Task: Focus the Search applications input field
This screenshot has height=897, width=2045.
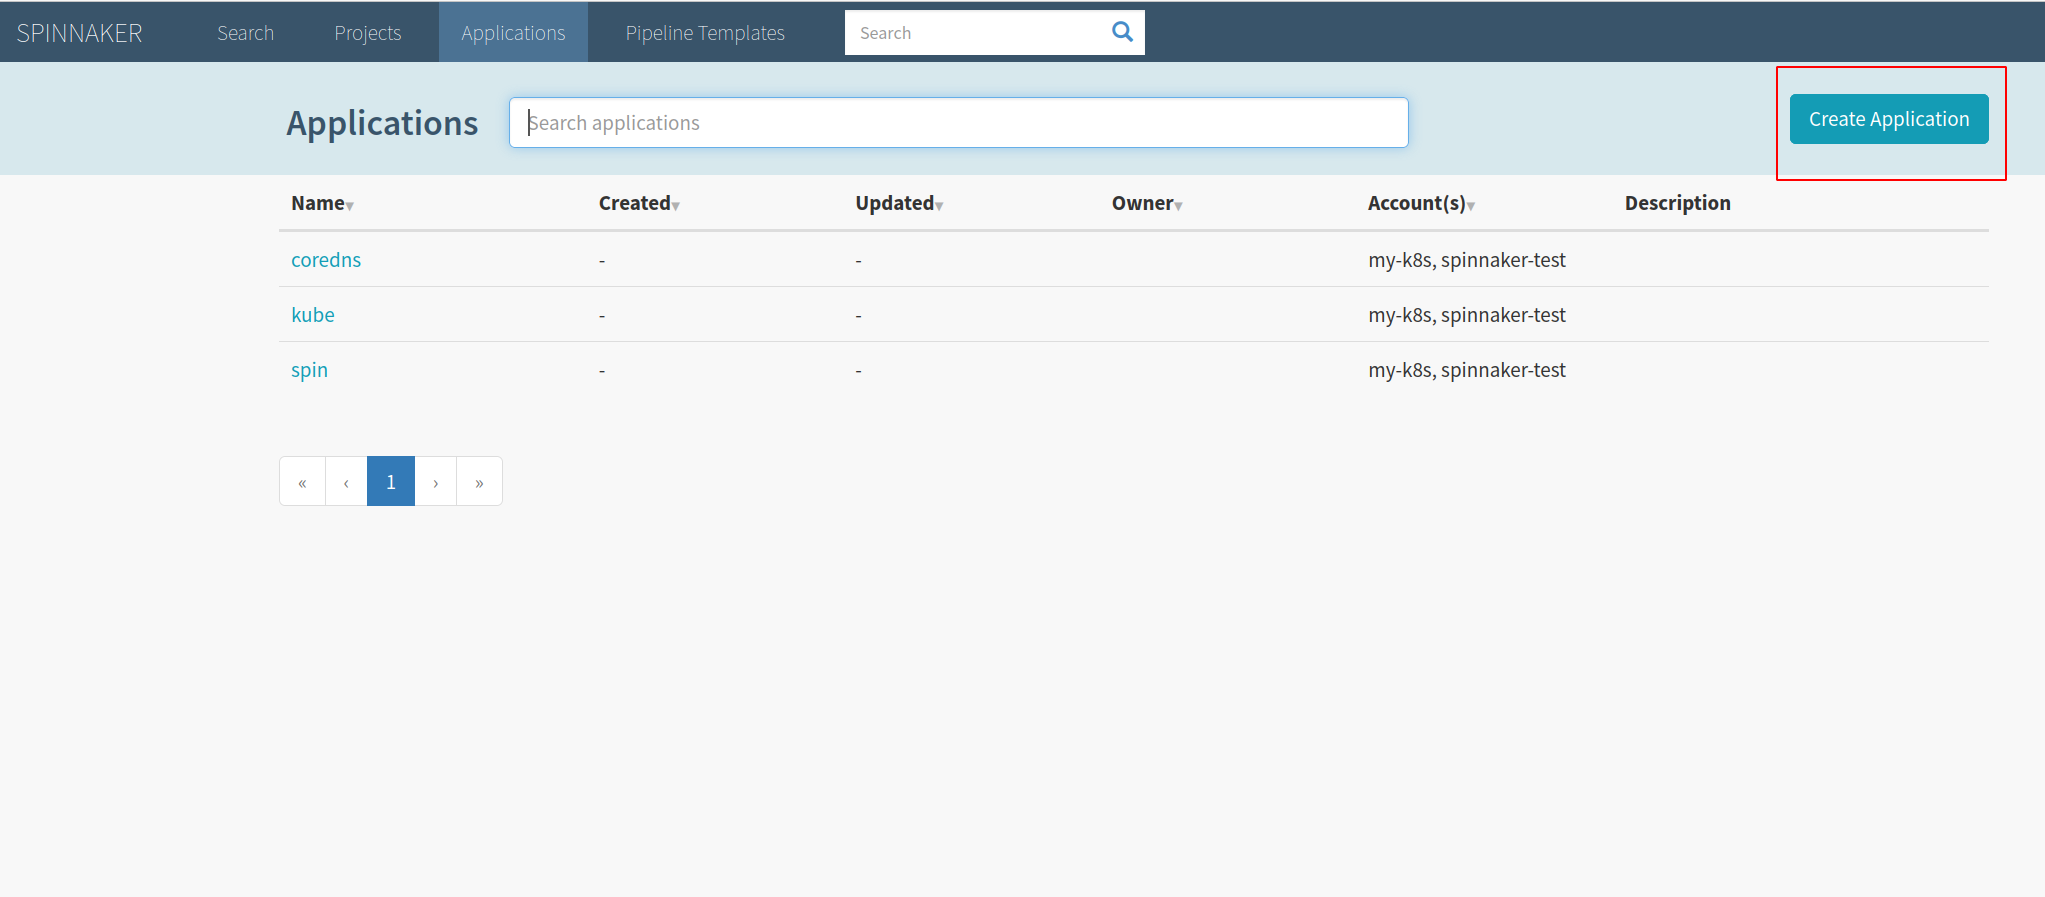Action: pyautogui.click(x=958, y=123)
